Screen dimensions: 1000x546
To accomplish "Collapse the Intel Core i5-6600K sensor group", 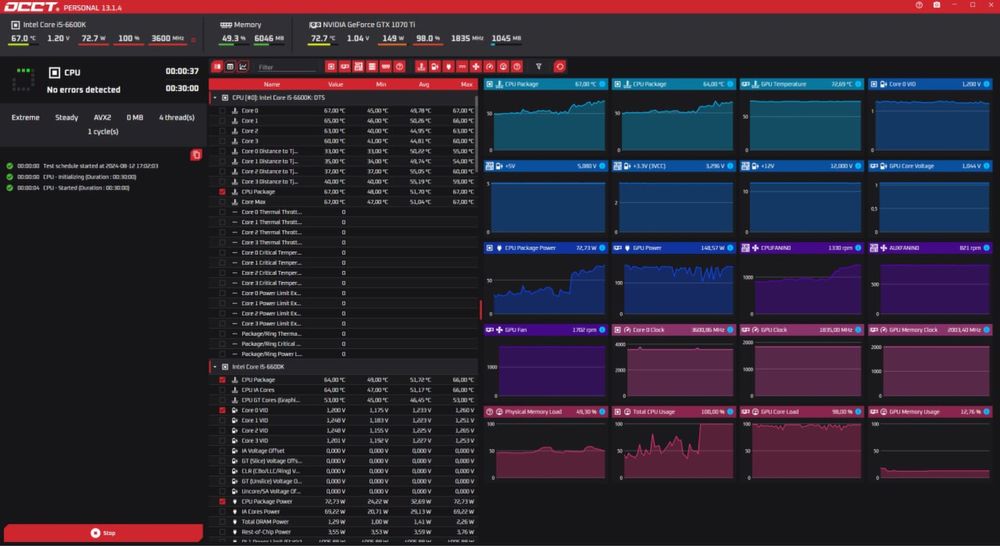I will [x=213, y=367].
